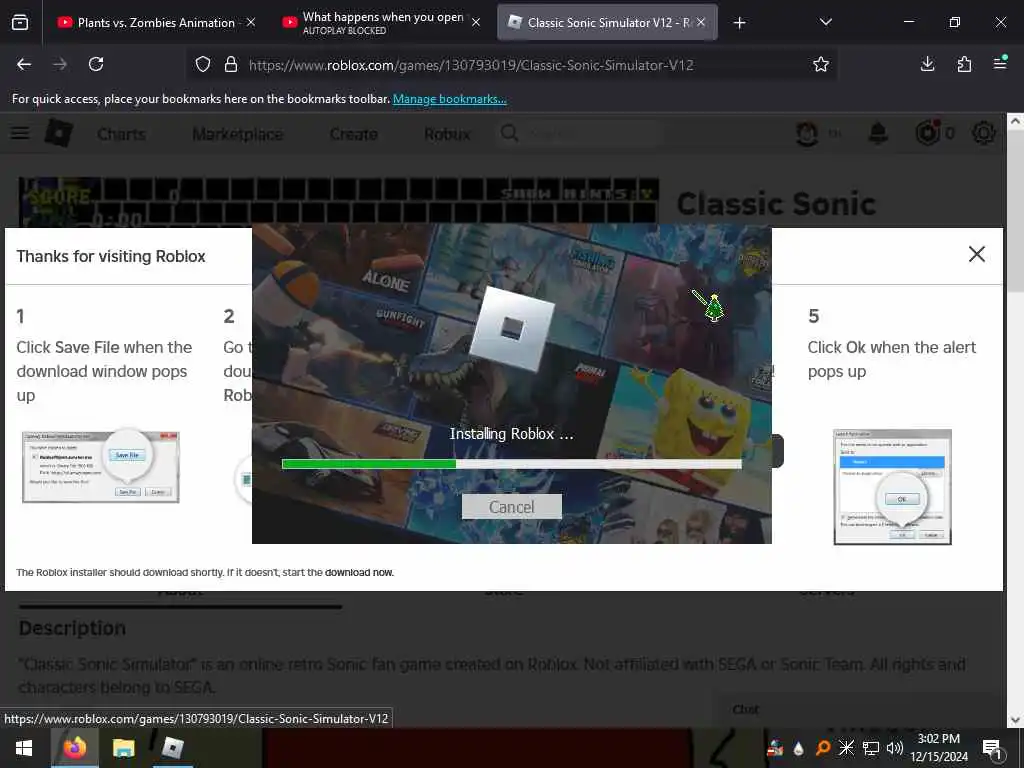Close the Classic Sonic Simulator tab
This screenshot has height=768, width=1024.
tap(701, 22)
